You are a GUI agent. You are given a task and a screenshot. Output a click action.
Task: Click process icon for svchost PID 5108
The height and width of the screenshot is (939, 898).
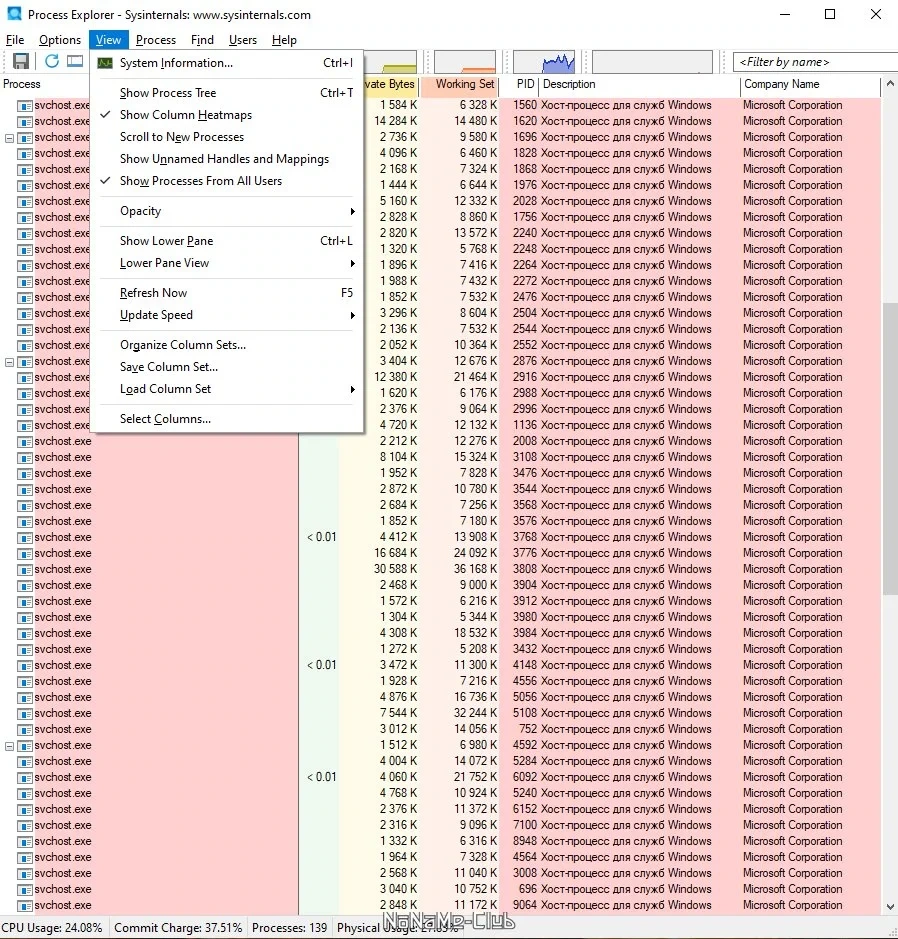[25, 713]
